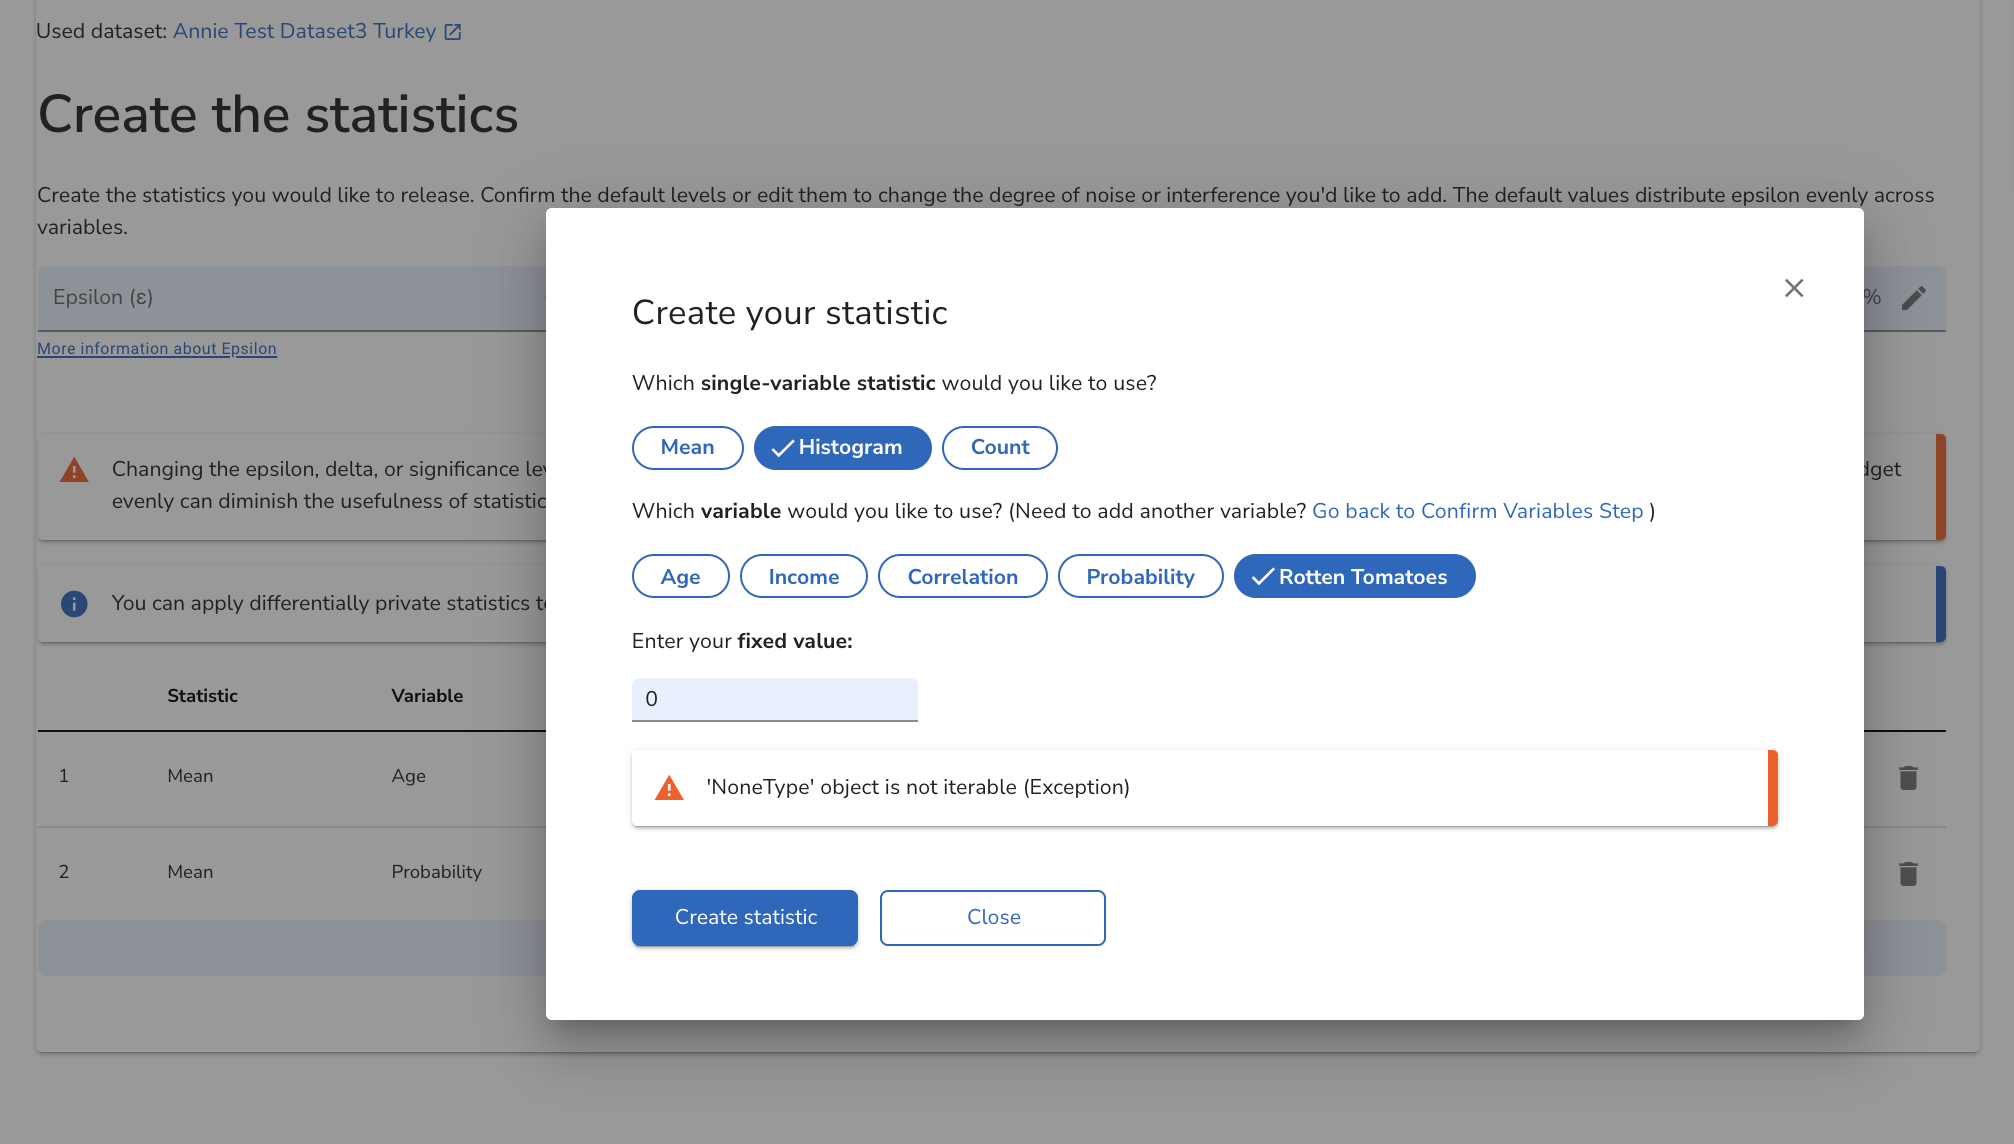The image size is (2014, 1144).
Task: Click the warning triangle near the epsilon budget message
Action: 73,470
